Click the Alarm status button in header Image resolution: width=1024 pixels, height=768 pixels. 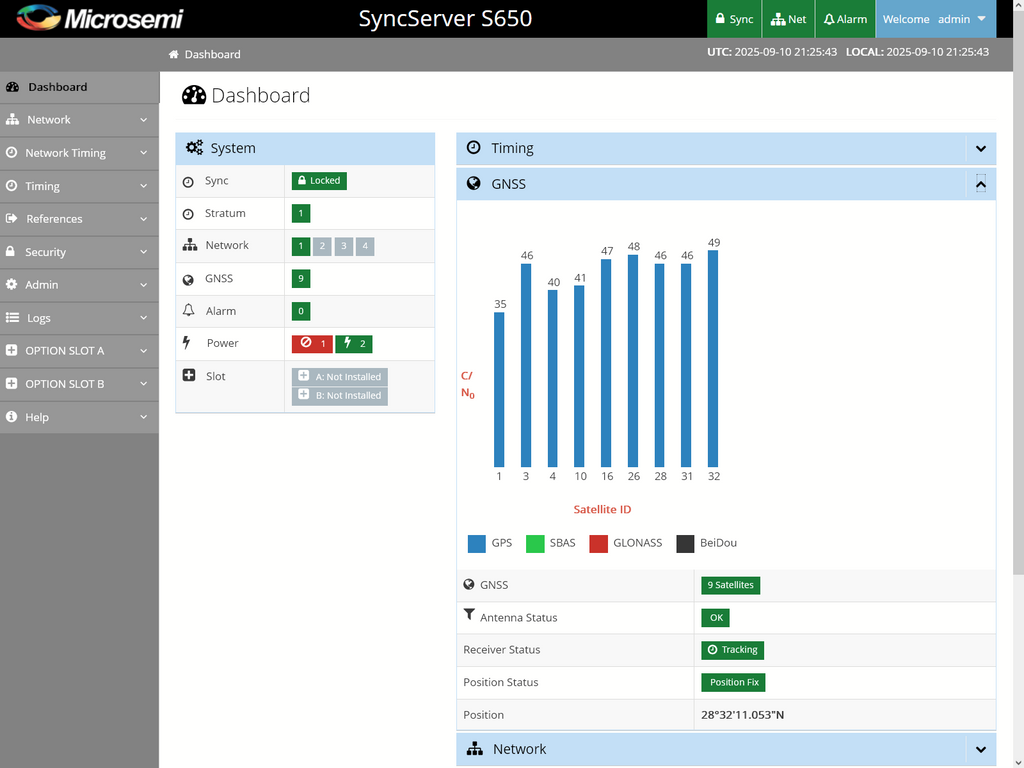click(845, 19)
